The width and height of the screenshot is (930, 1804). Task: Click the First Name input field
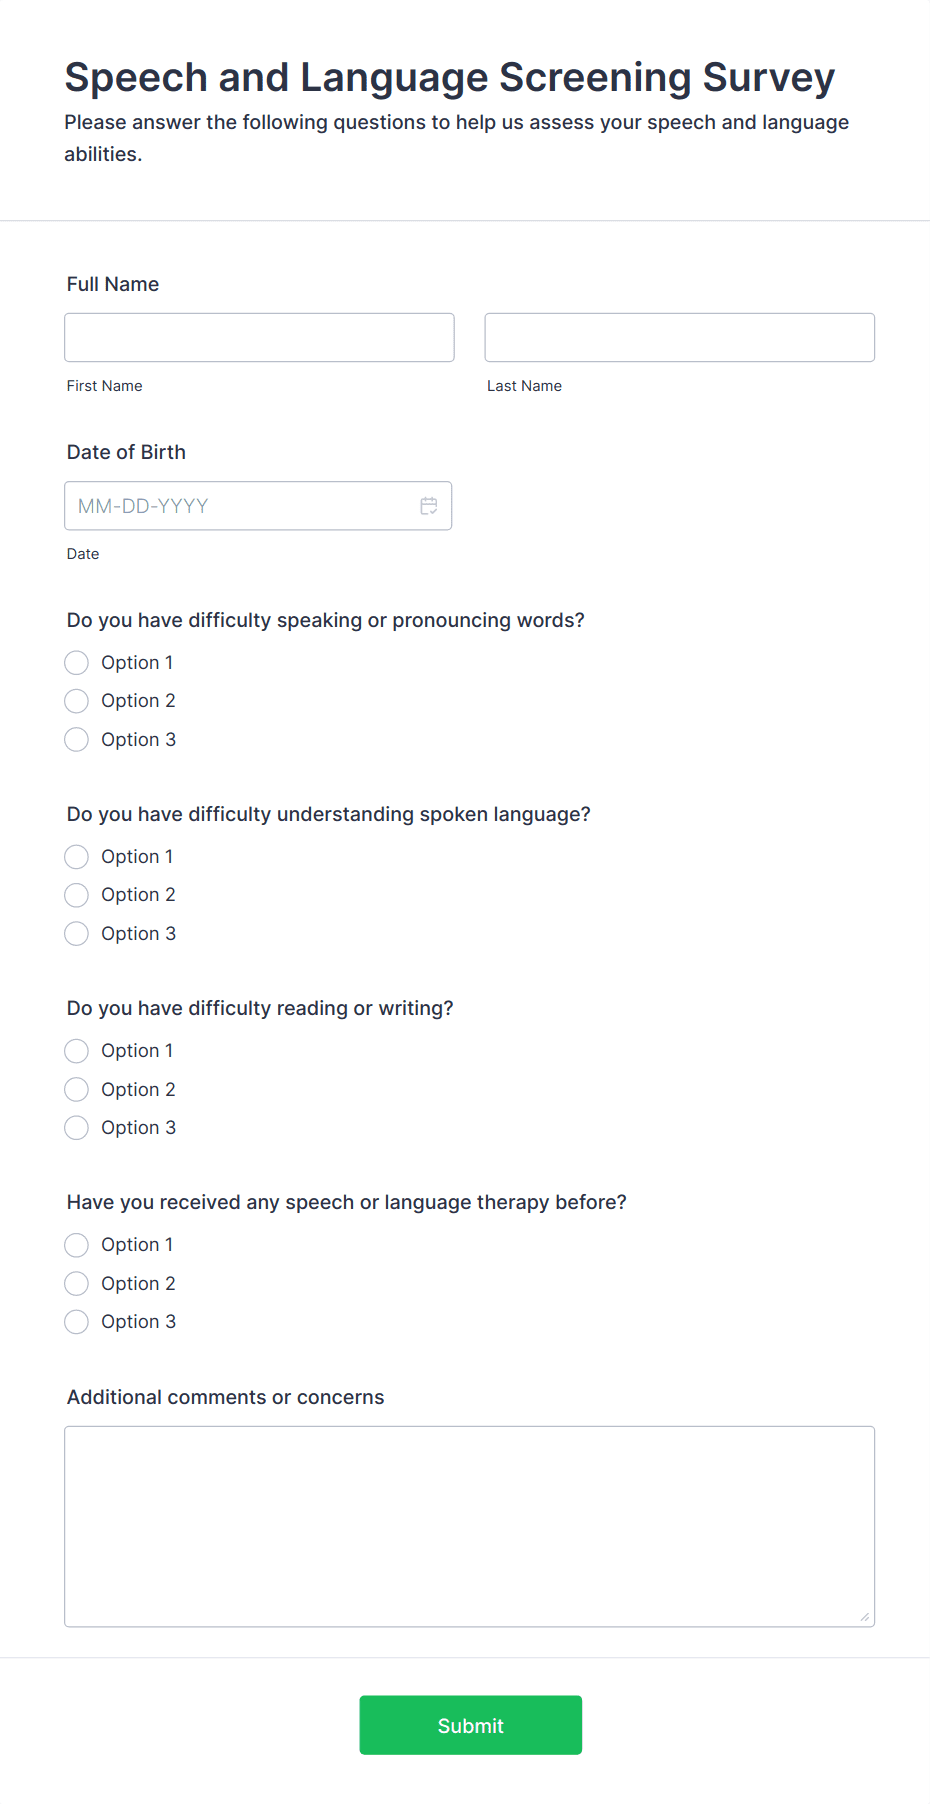click(x=259, y=337)
